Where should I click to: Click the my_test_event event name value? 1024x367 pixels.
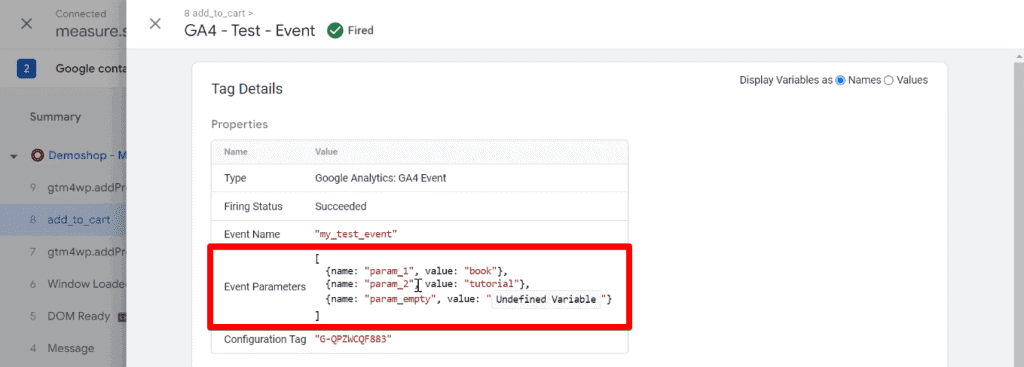356,234
